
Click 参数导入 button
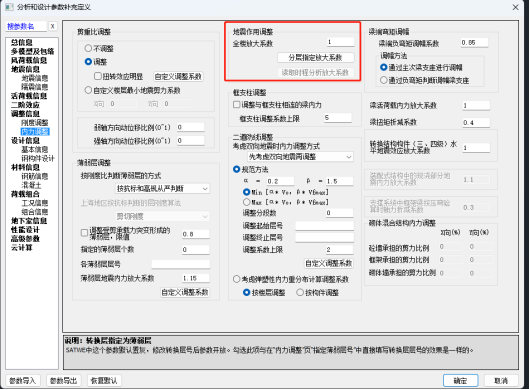click(23, 381)
